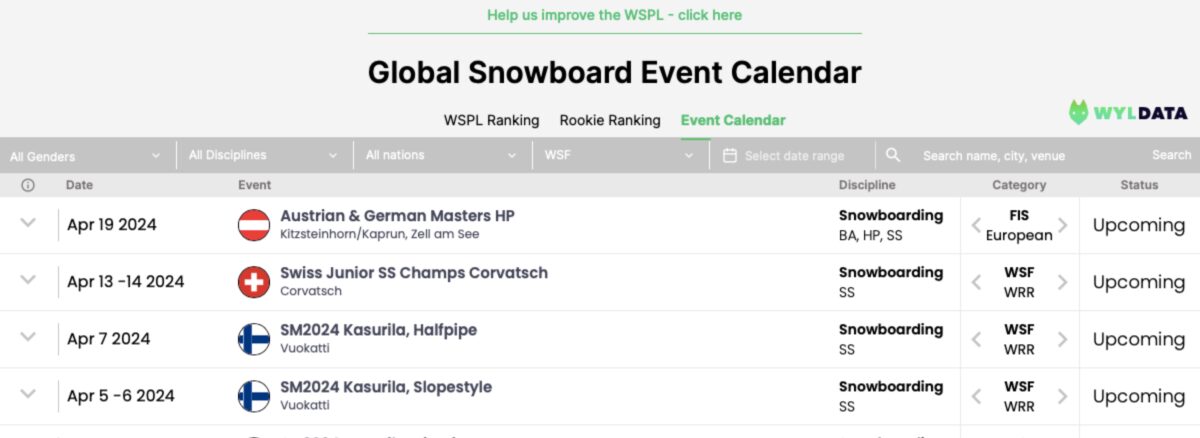Switch to WSPL Ranking tab
The image size is (1200, 438).
point(491,120)
